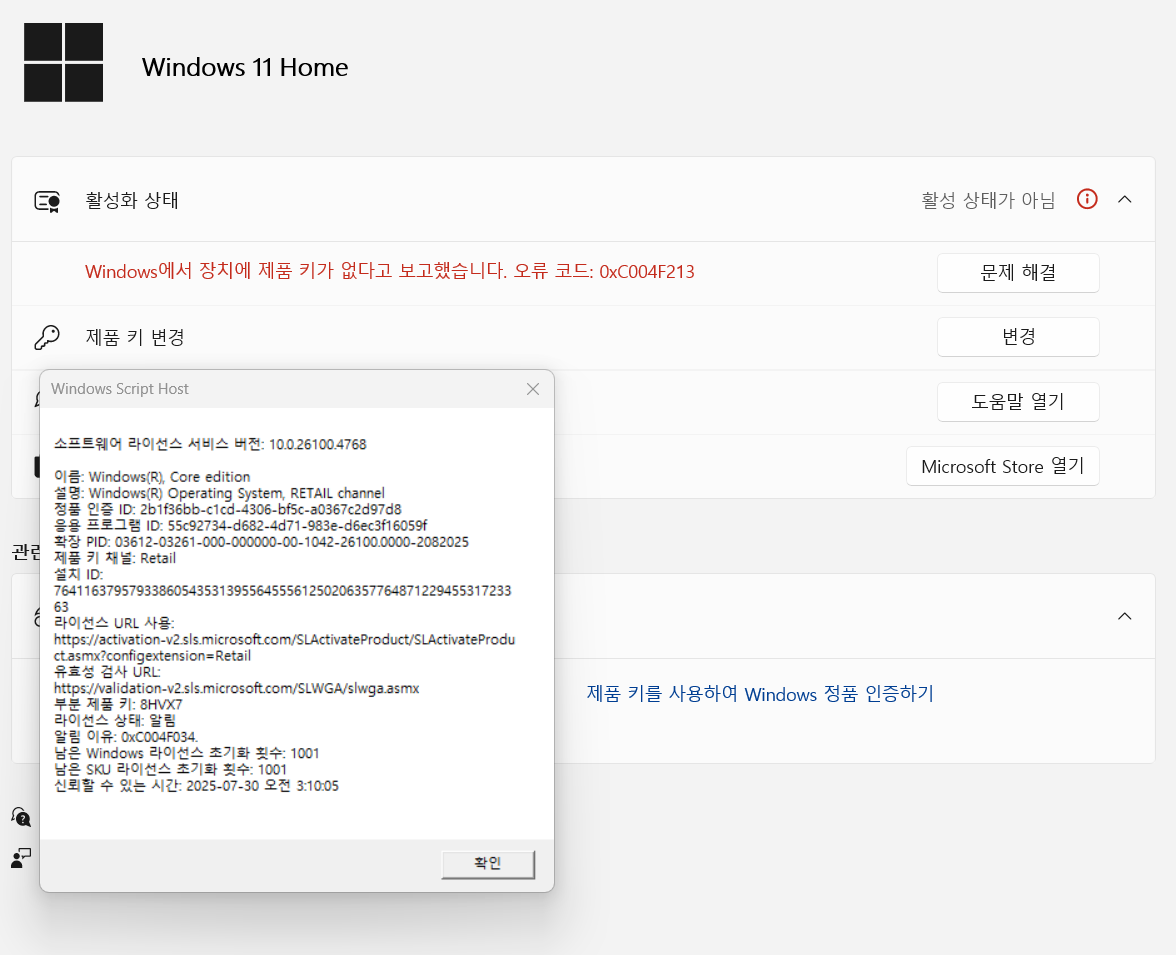Screen dimensions: 1176x955
Task: Click the Windows Script Host title bar text
Action: 120,389
